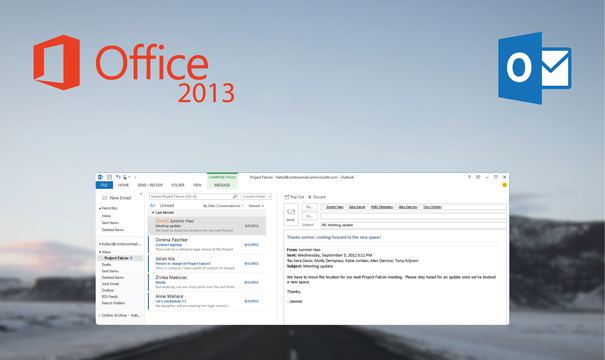Click the Cc... button
The image size is (605, 360).
309,216
